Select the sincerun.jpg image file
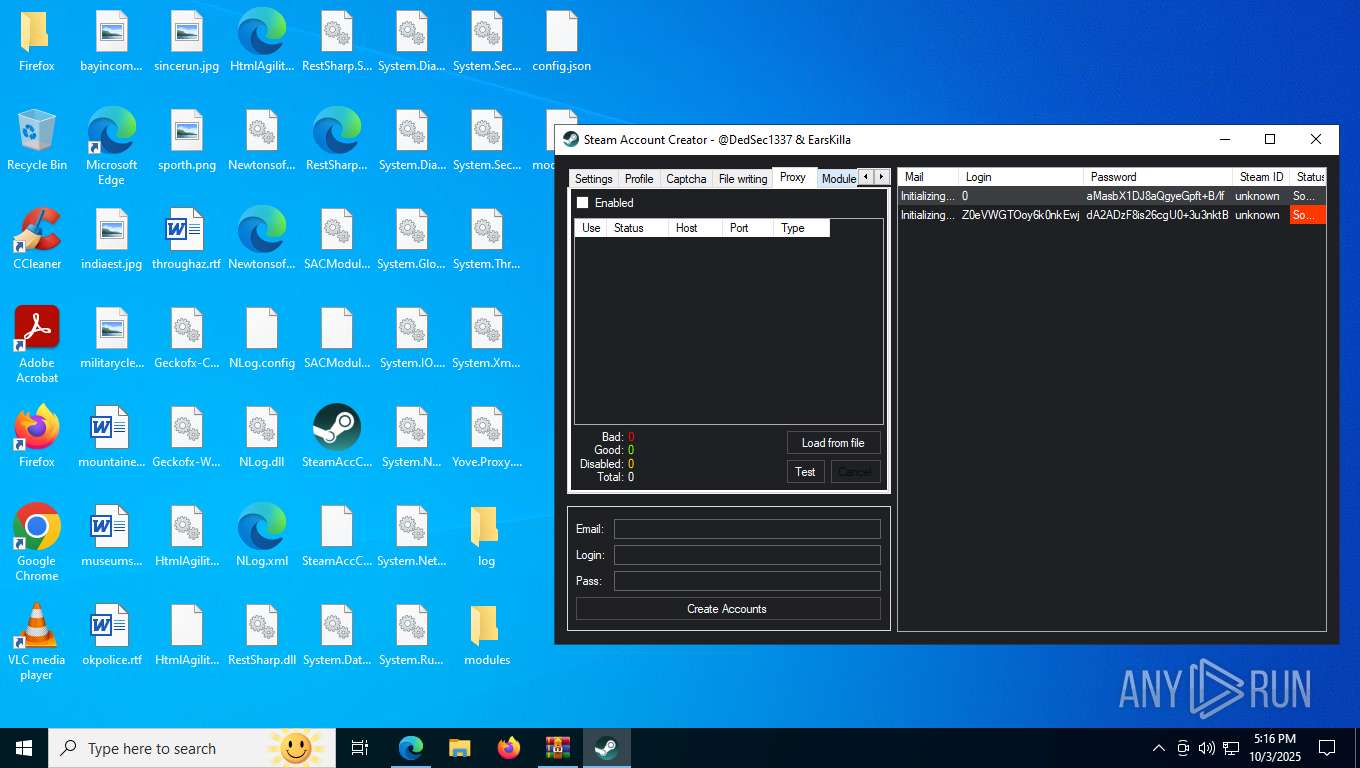Image resolution: width=1360 pixels, height=768 pixels. 187,42
